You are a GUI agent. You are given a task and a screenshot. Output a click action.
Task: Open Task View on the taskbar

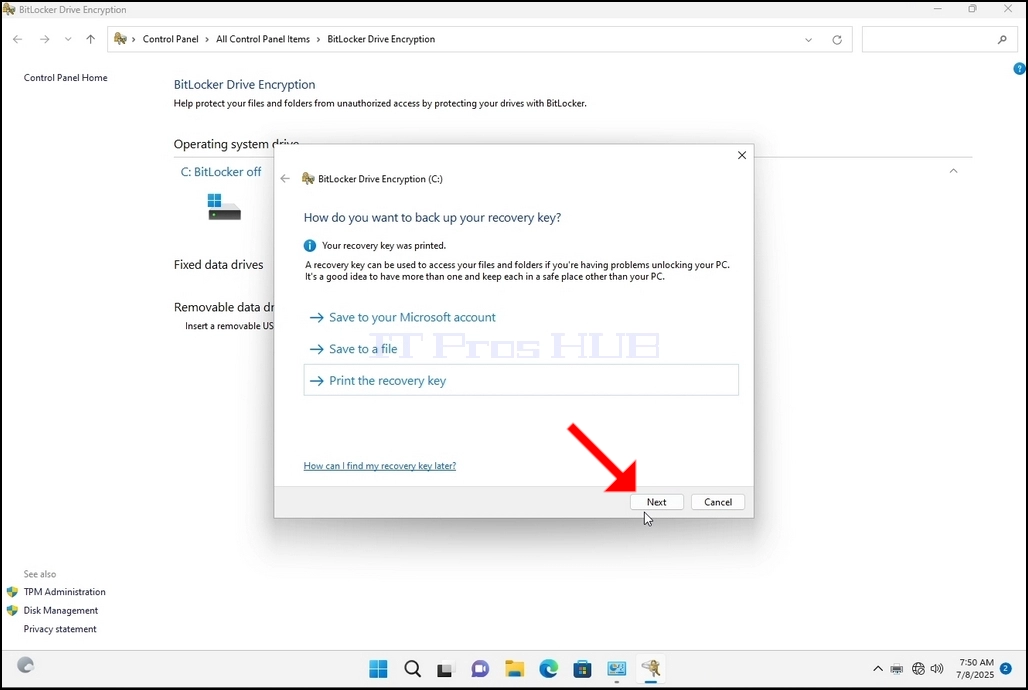point(446,669)
